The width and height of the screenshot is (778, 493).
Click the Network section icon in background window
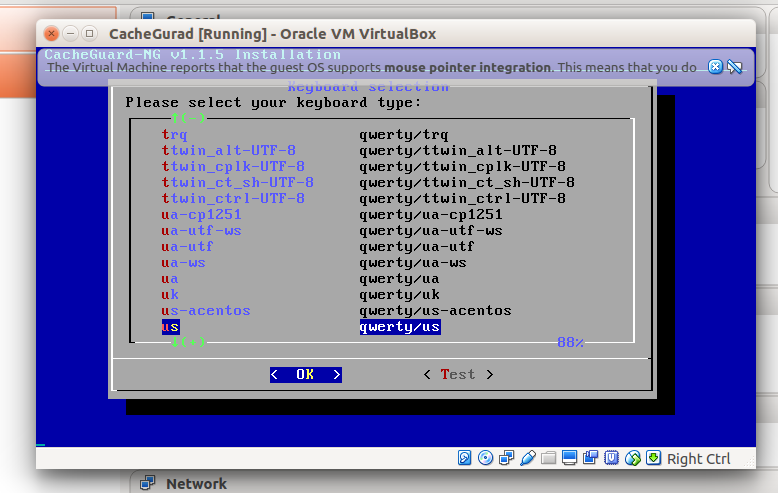click(147, 483)
